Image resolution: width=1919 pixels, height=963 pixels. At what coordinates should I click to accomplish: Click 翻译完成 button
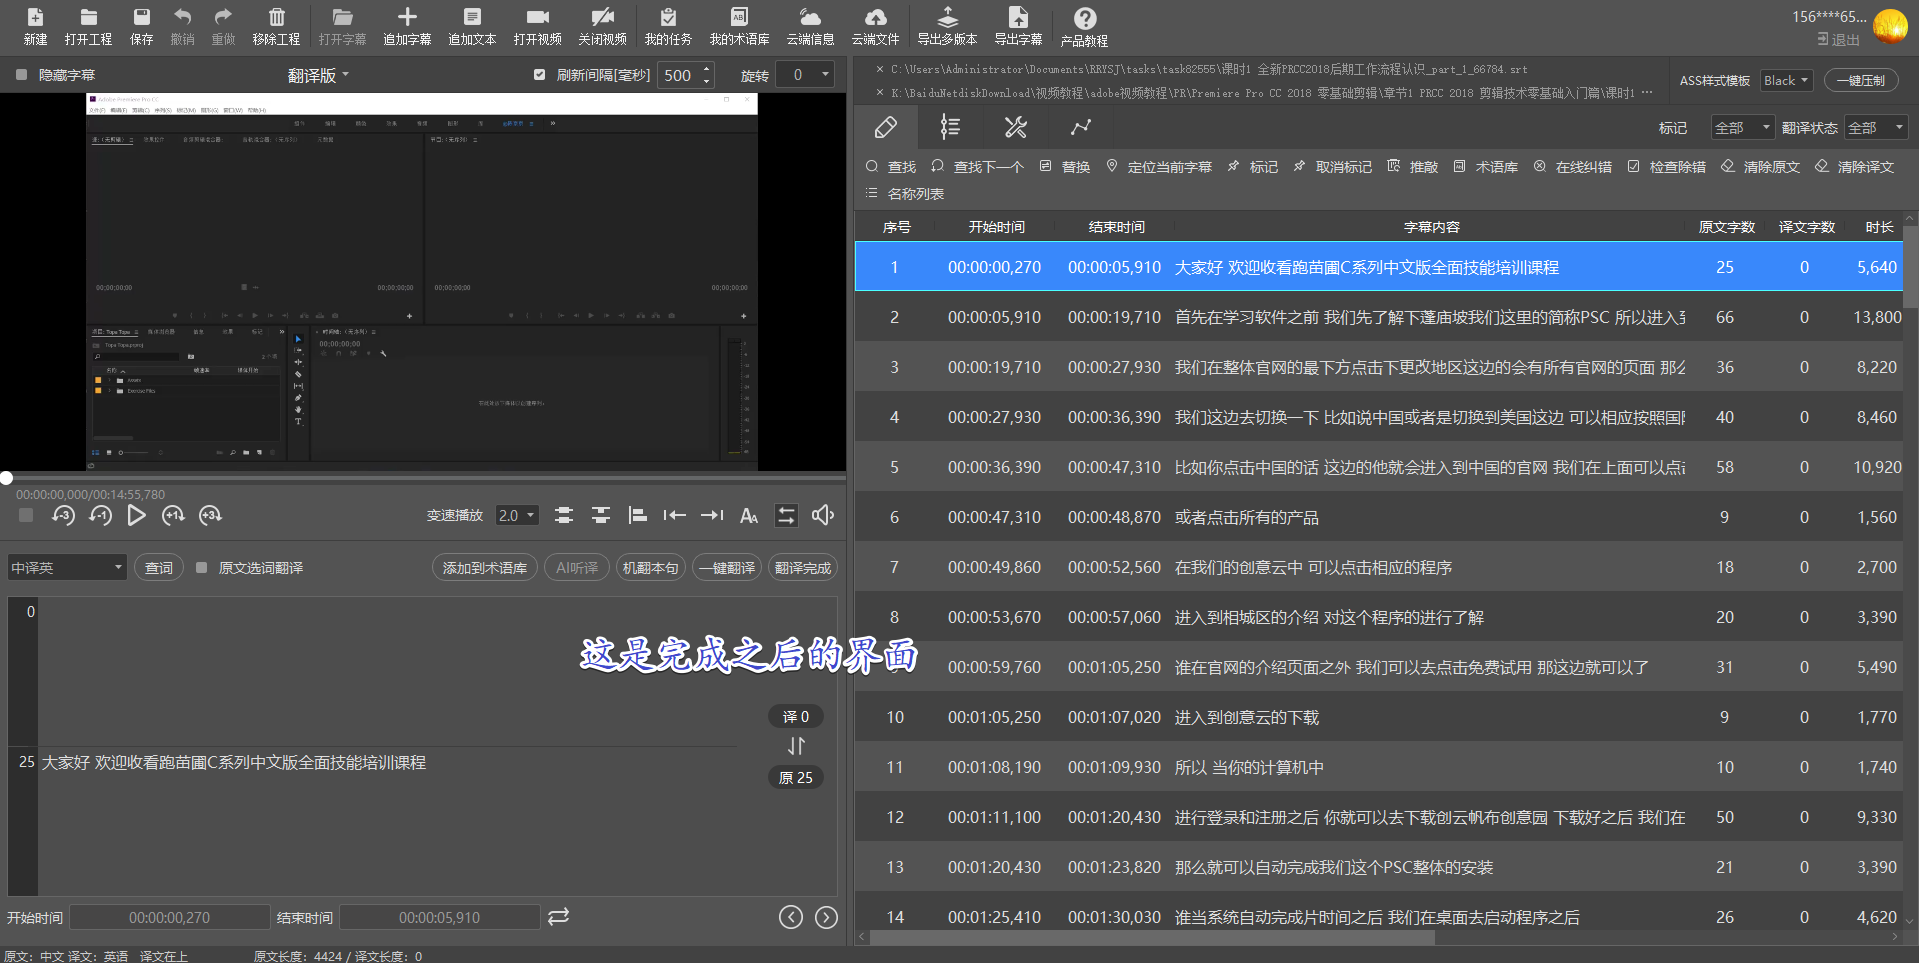(803, 568)
